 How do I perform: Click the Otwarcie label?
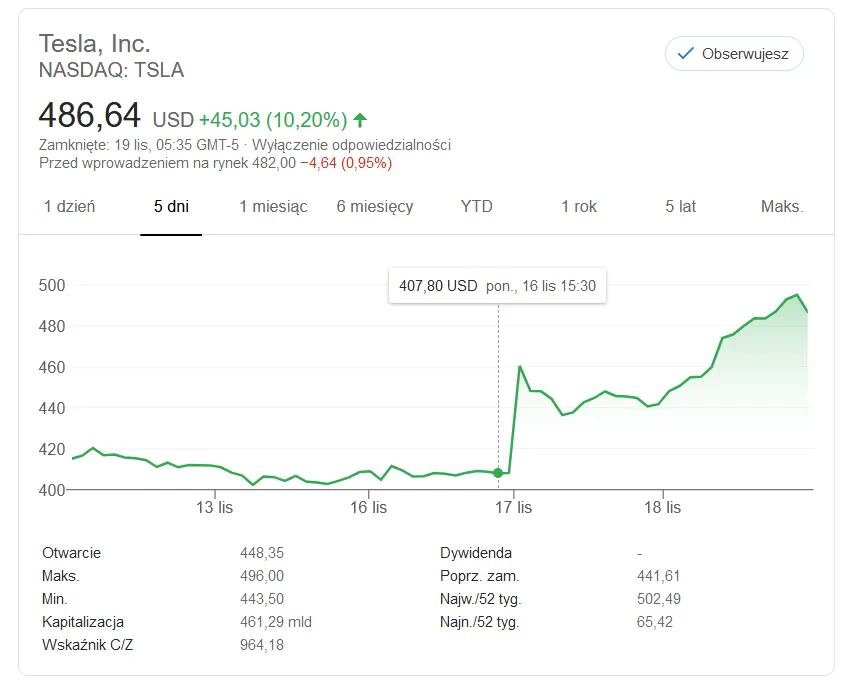[72, 553]
